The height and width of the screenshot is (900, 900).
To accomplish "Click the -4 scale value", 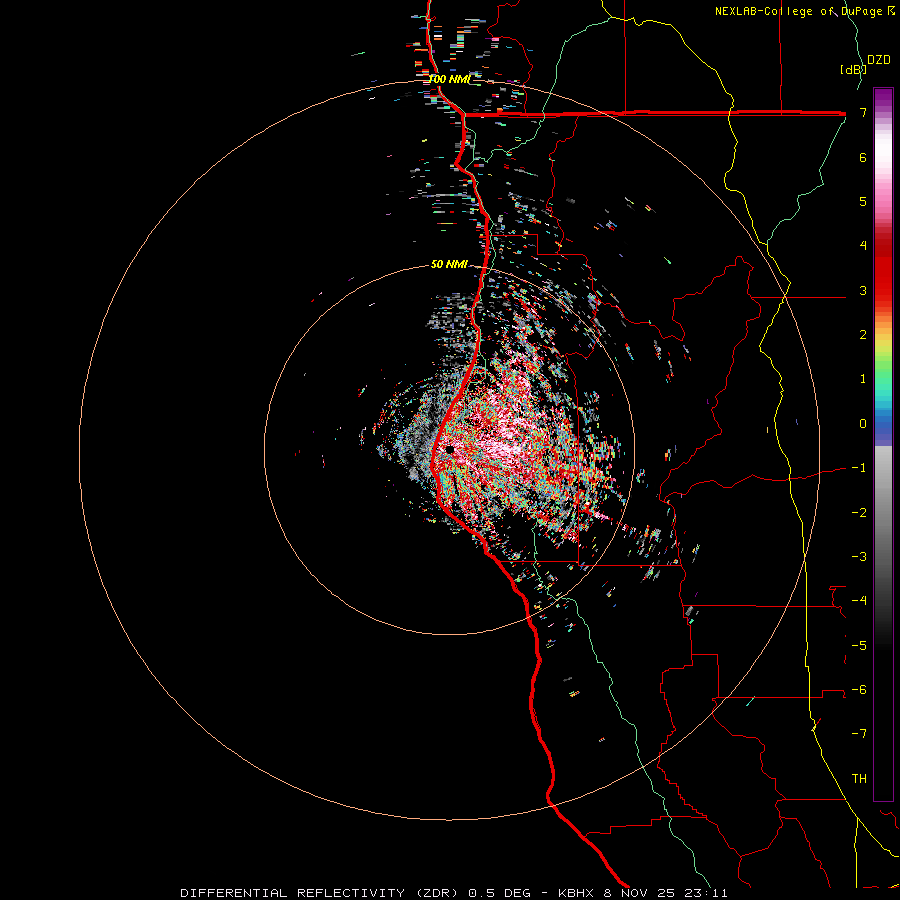I will [x=859, y=601].
